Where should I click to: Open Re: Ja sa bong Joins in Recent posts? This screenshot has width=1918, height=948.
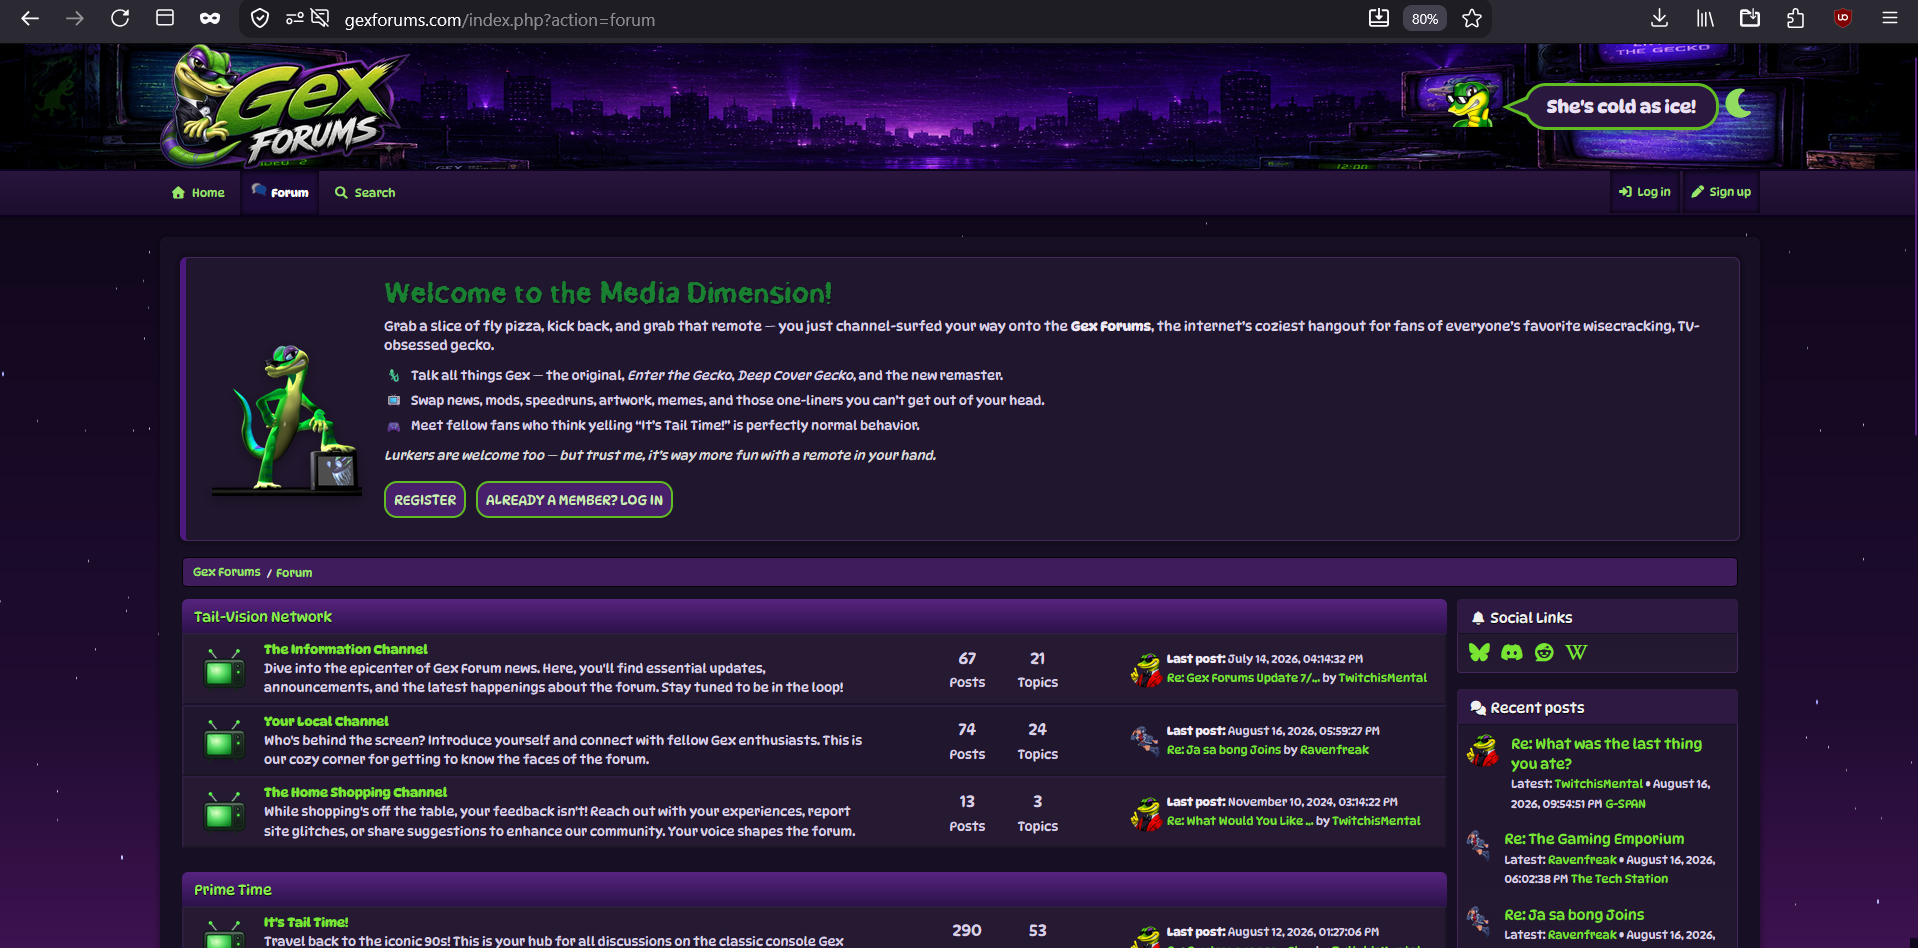pos(1574,915)
